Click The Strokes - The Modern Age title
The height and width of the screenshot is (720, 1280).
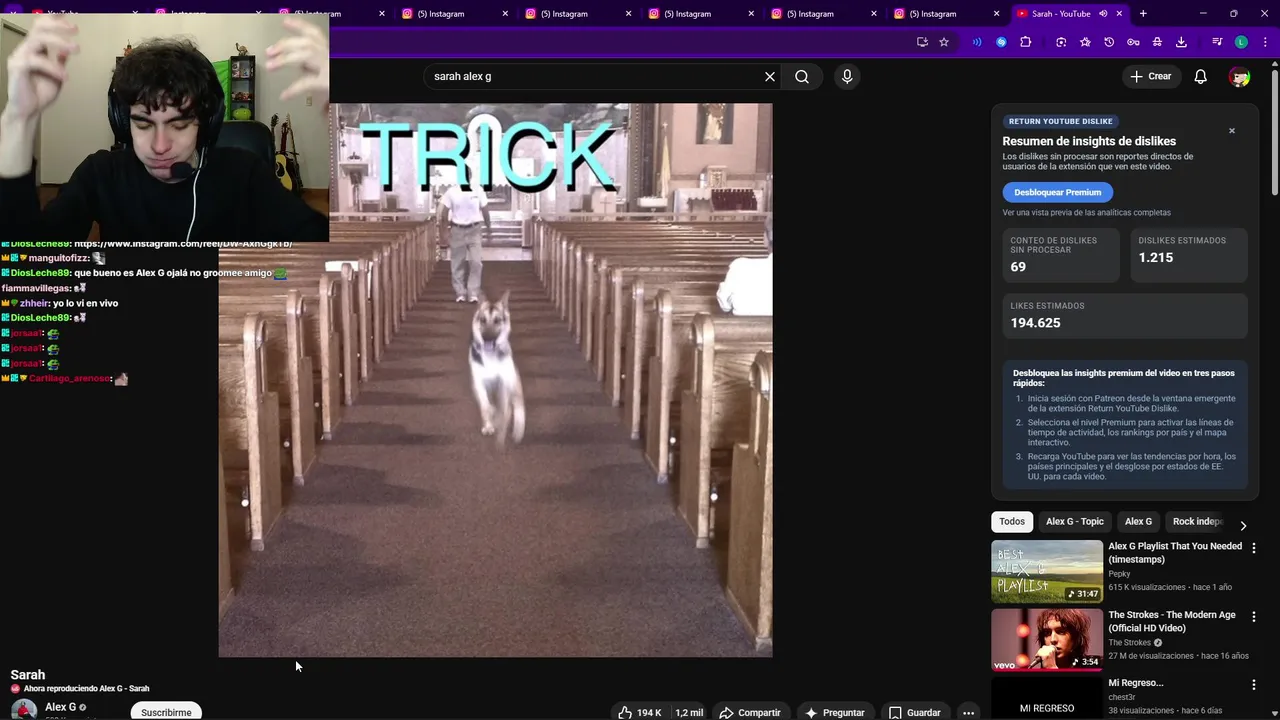click(1171, 621)
